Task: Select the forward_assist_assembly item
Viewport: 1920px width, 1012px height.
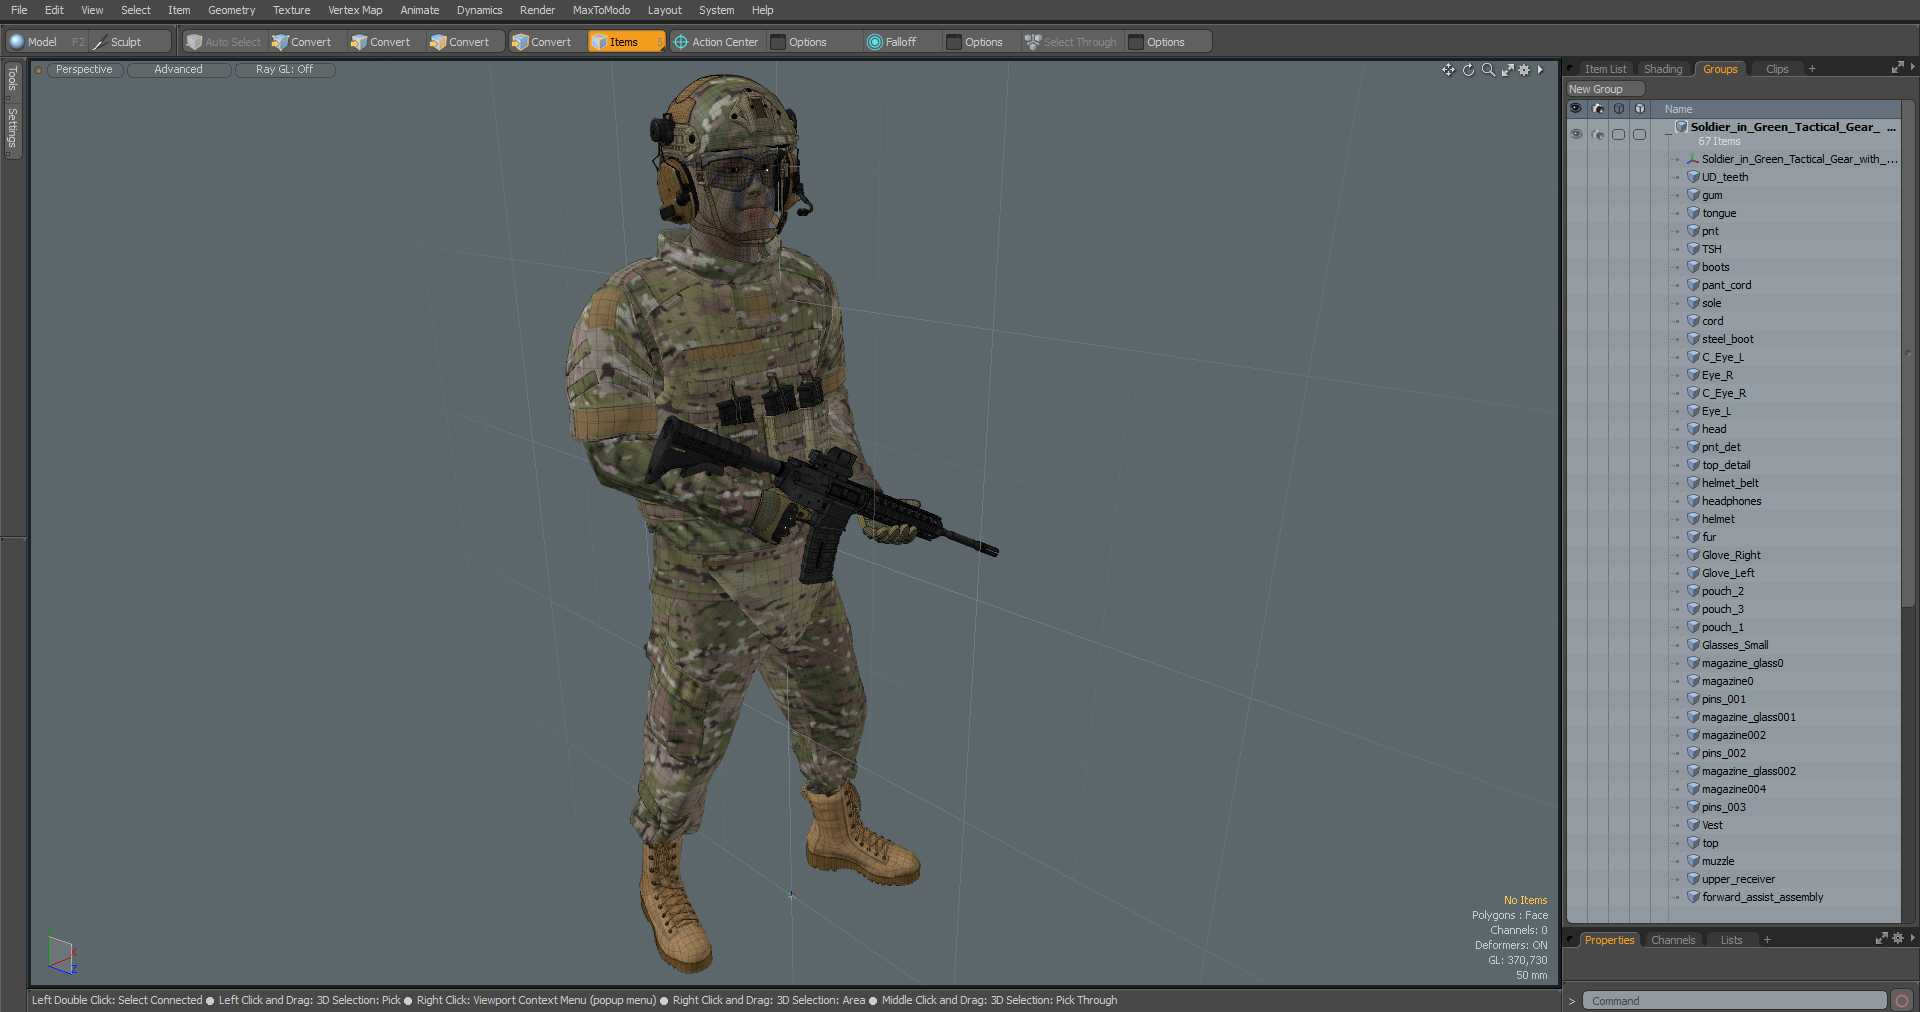Action: 1762,897
